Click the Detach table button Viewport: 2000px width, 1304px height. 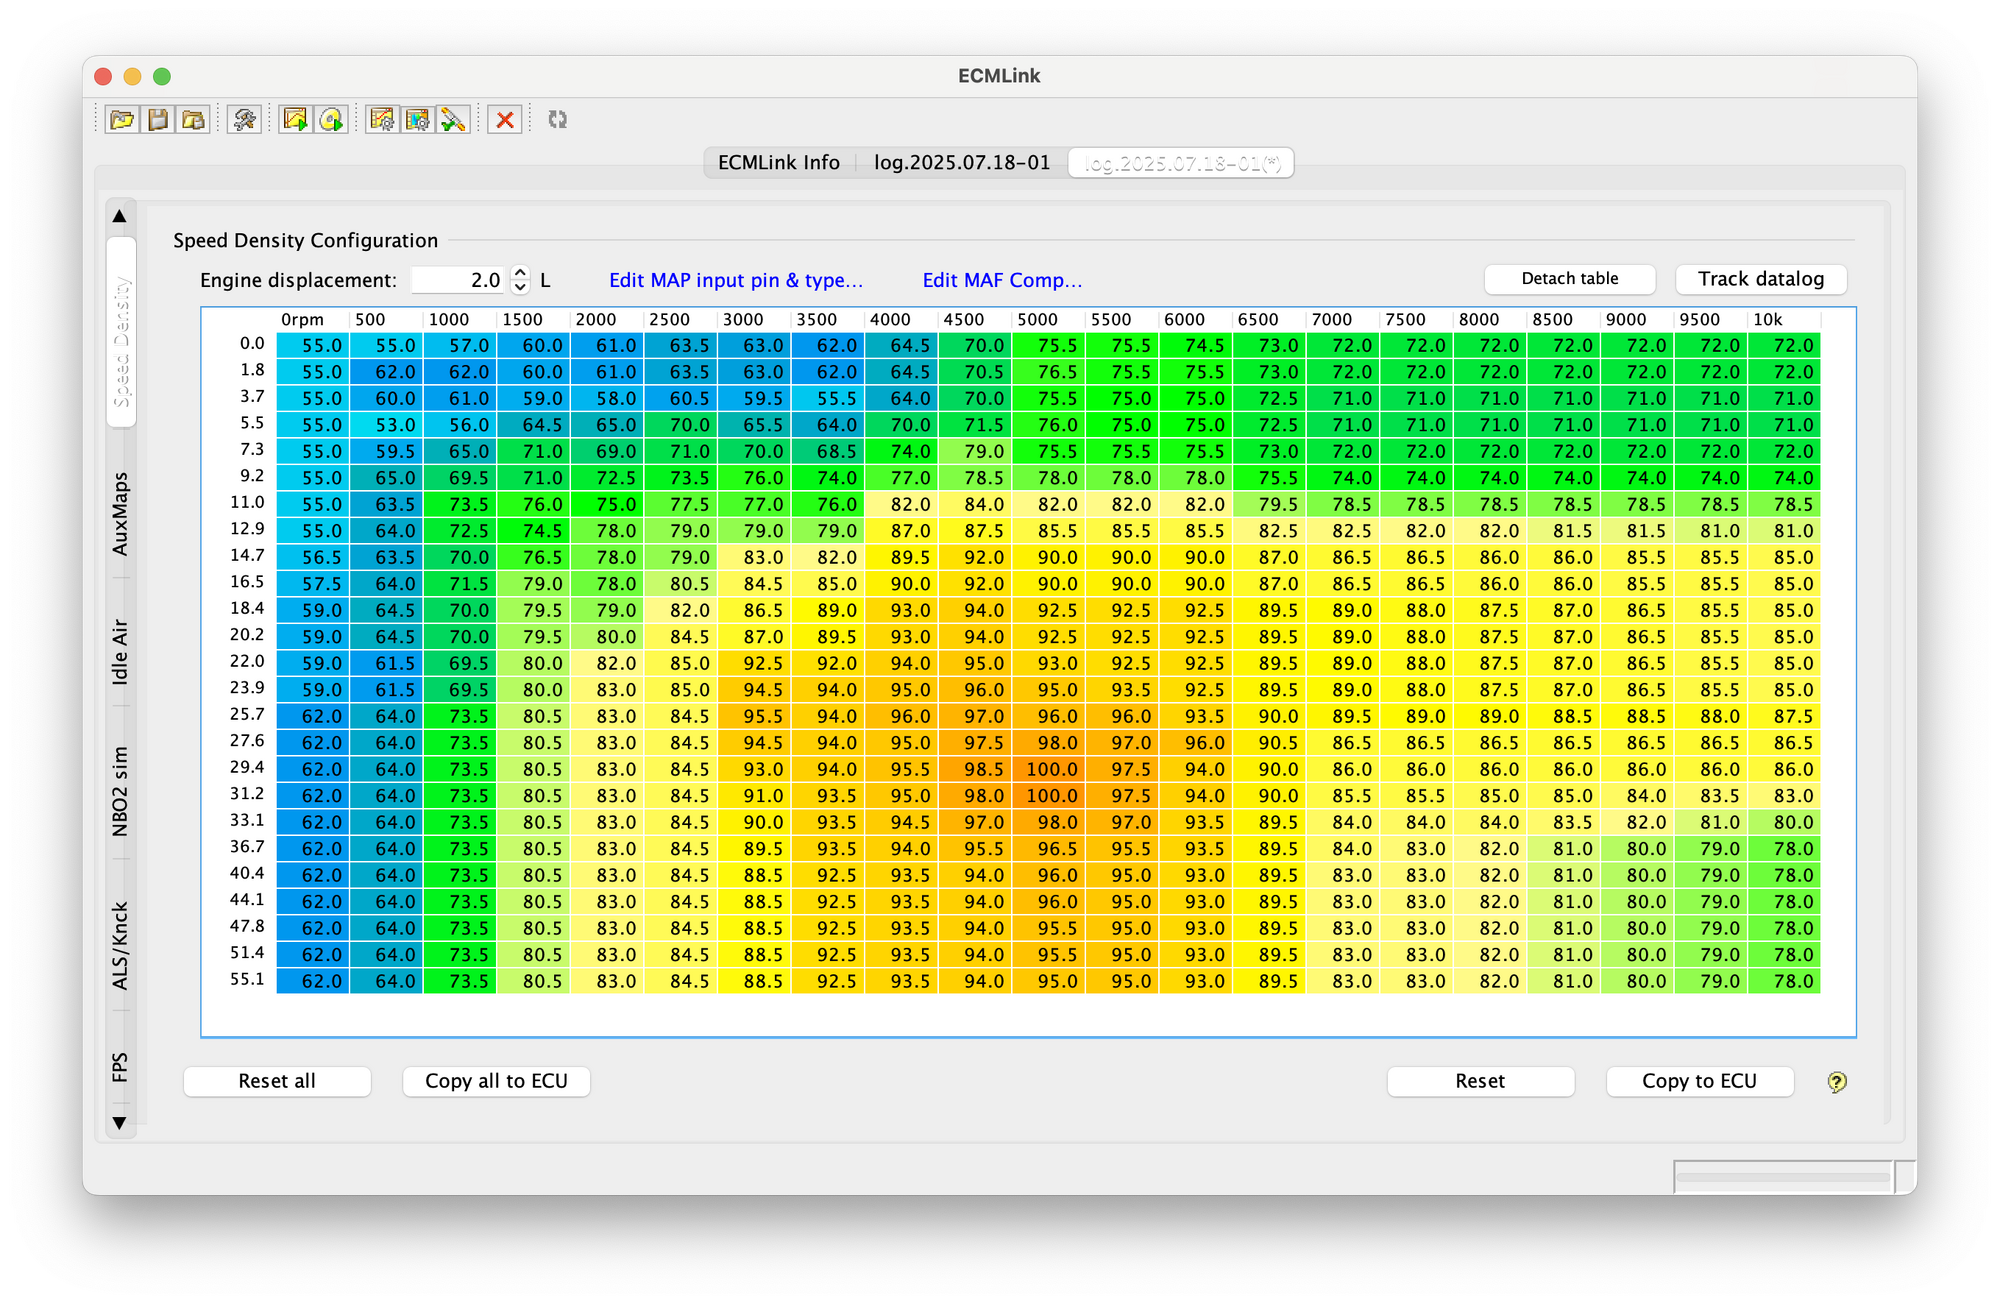pyautogui.click(x=1570, y=279)
